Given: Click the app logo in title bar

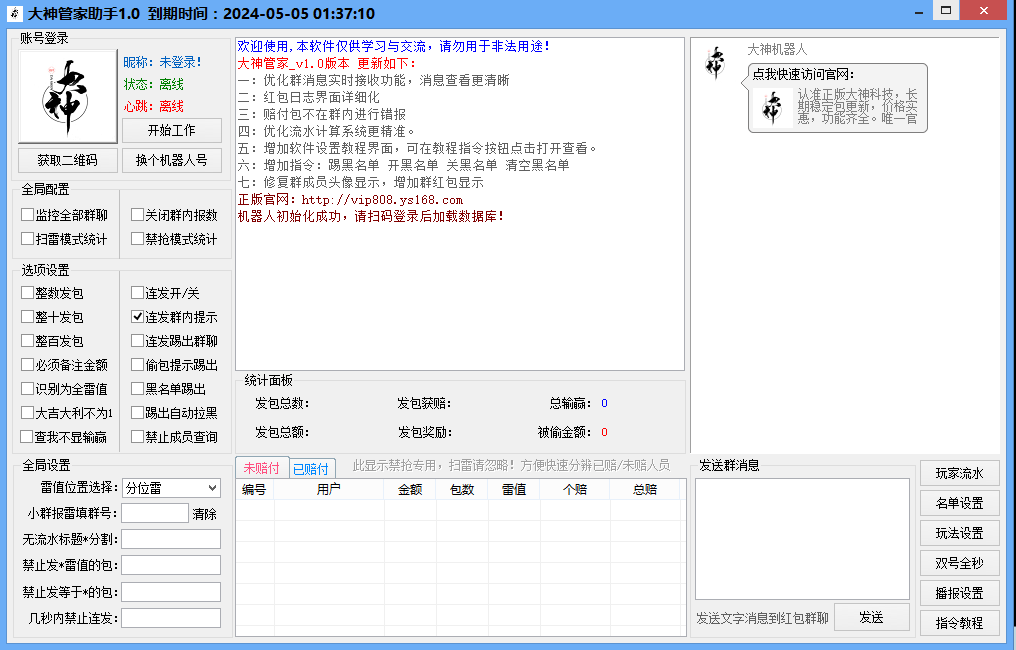Looking at the screenshot, I should [x=14, y=13].
